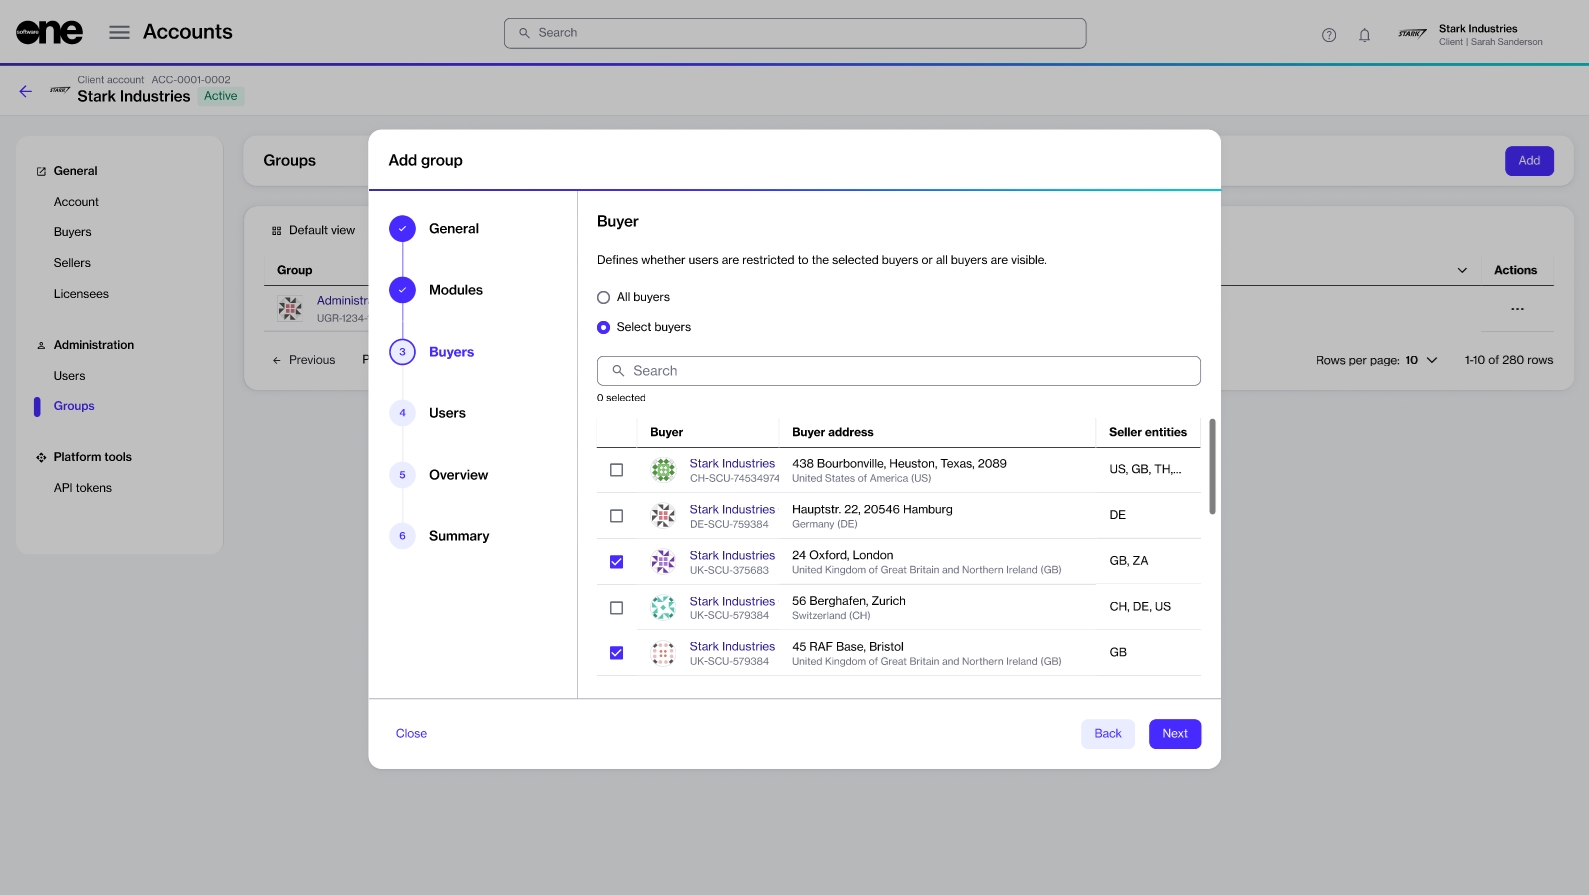Open the help question mark icon
This screenshot has width=1589, height=895.
[x=1328, y=35]
